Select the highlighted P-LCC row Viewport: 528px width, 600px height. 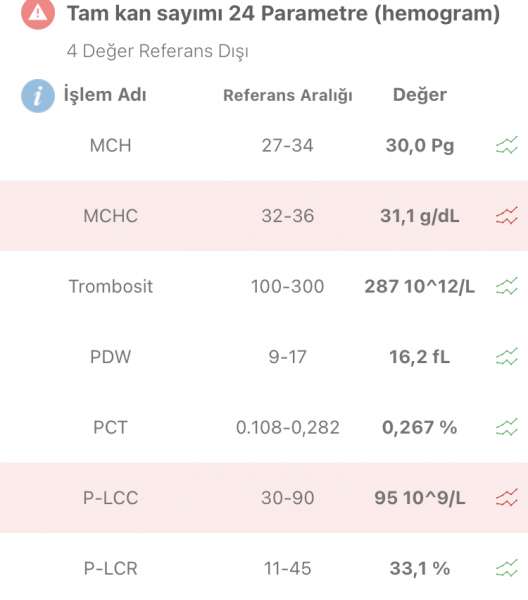point(264,497)
